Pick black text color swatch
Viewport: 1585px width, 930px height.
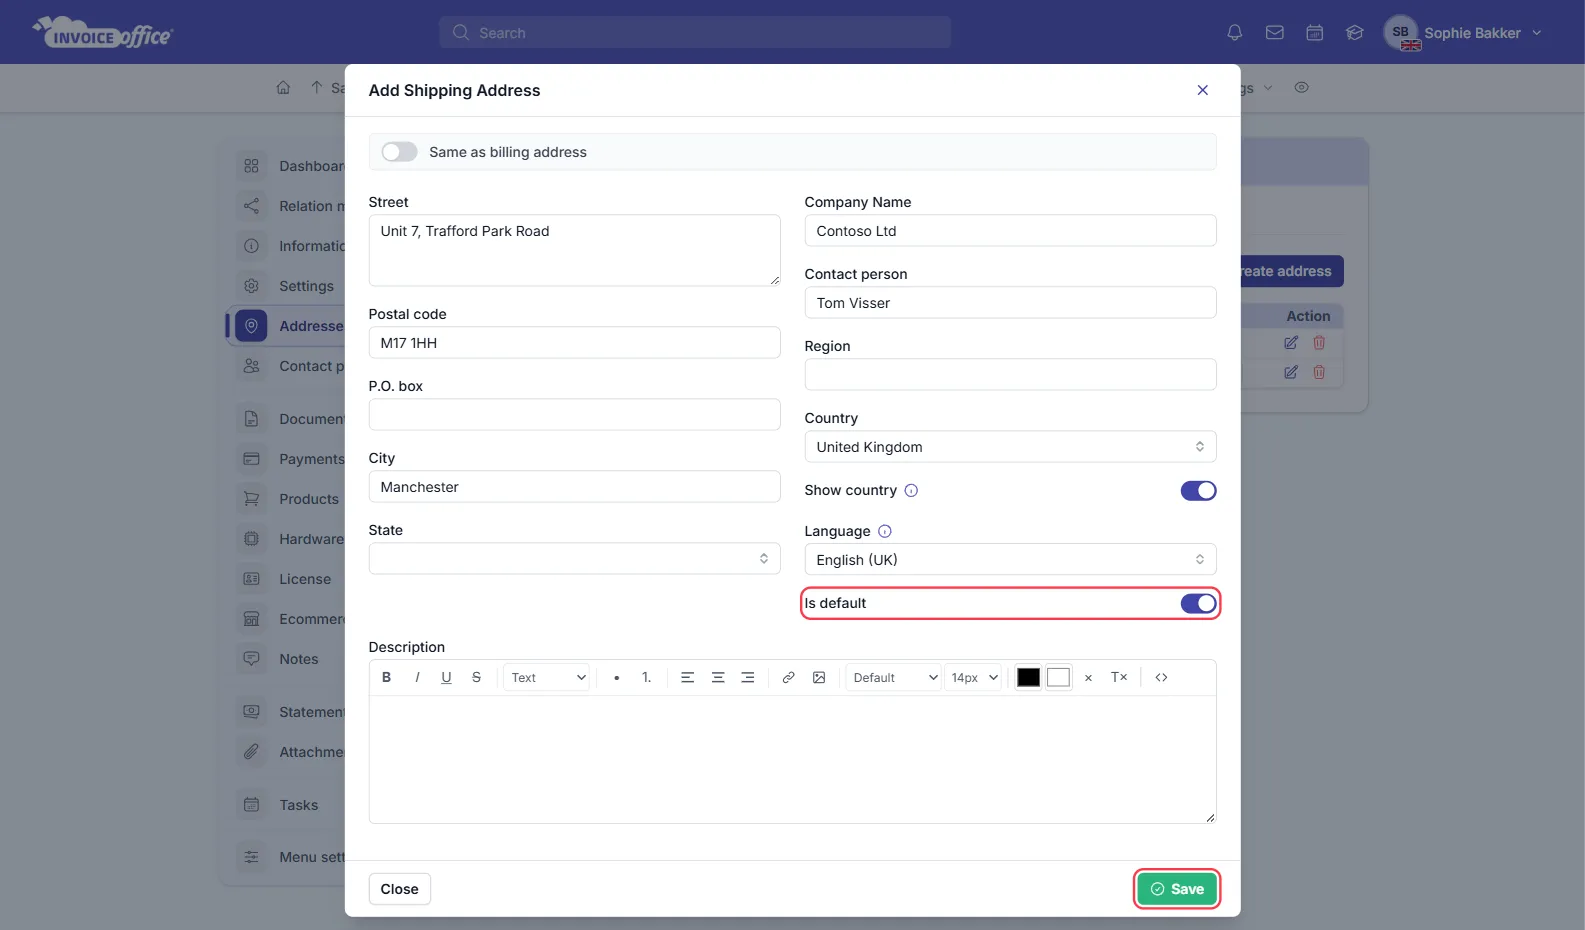pos(1028,678)
